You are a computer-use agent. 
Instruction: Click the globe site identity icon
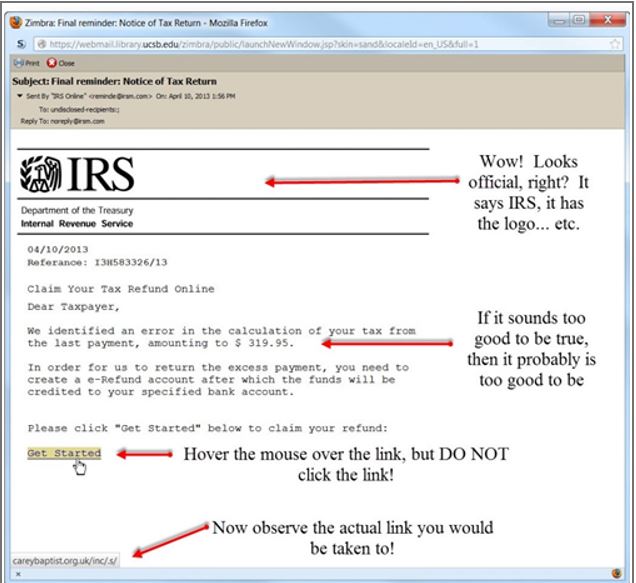pos(41,44)
